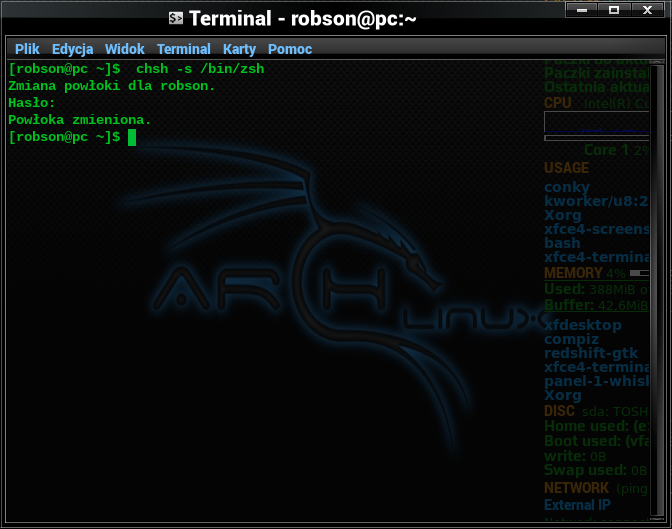
Task: Click the terminal's vertical scrollbar track
Action: pyautogui.click(x=657, y=292)
